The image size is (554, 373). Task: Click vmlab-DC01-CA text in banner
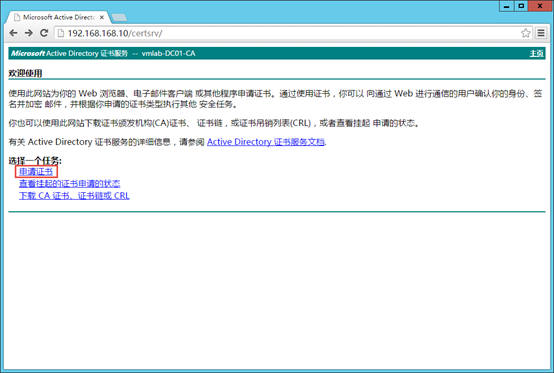[169, 53]
